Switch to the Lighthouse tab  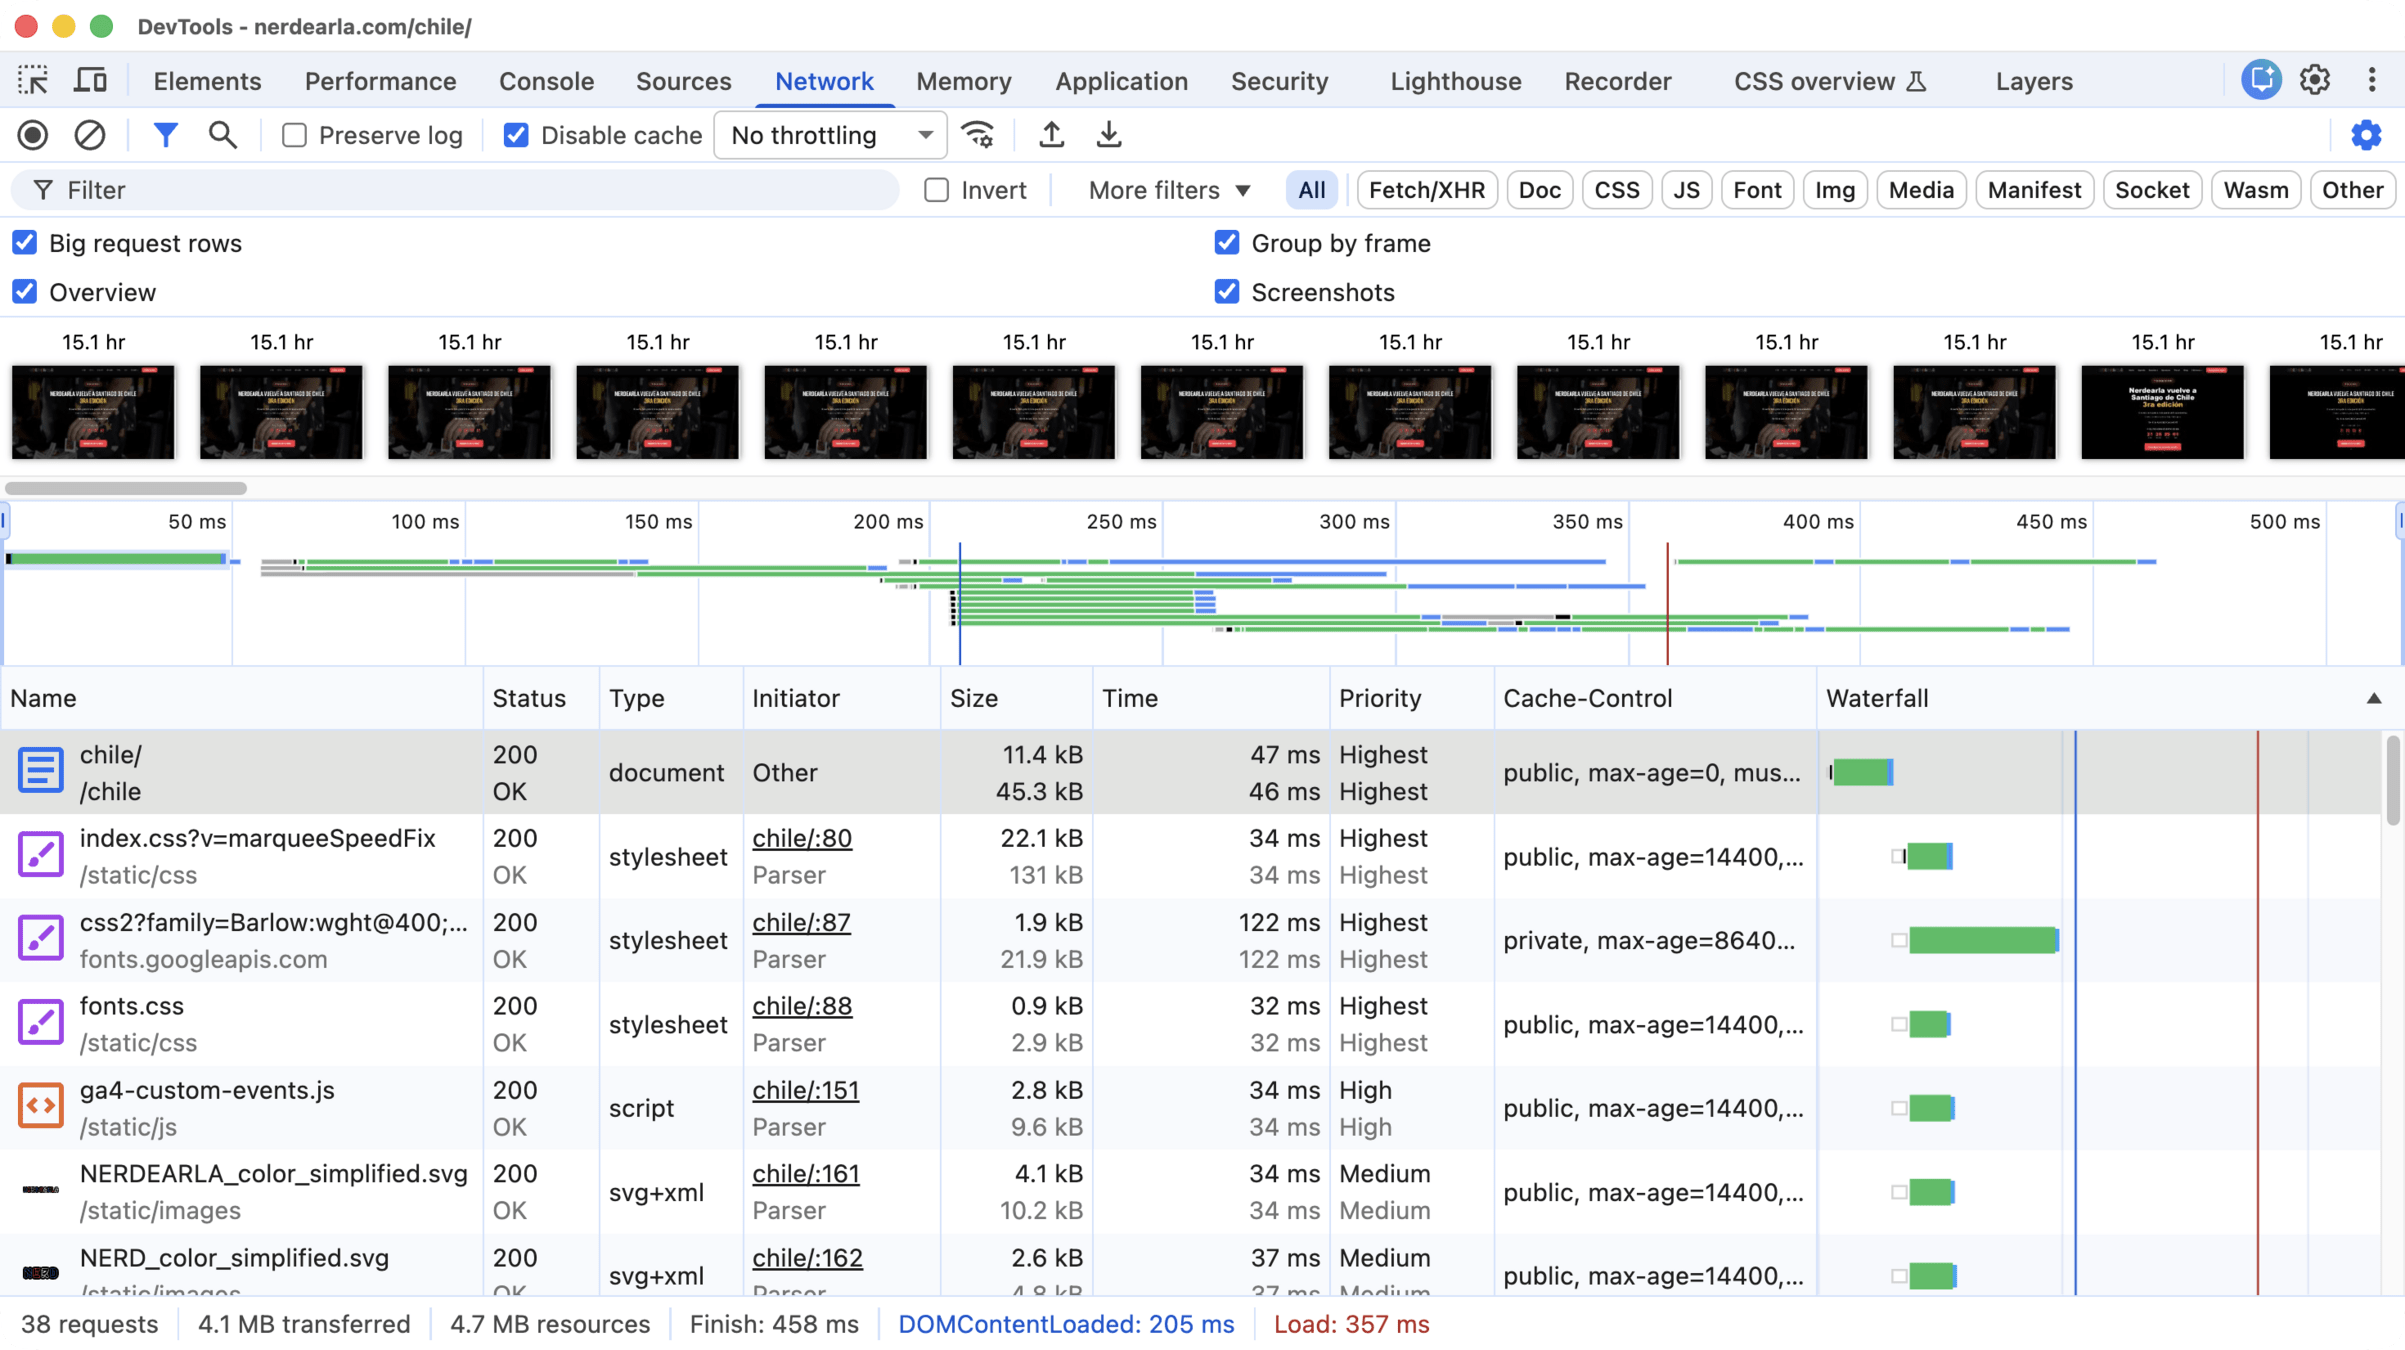pyautogui.click(x=1455, y=81)
